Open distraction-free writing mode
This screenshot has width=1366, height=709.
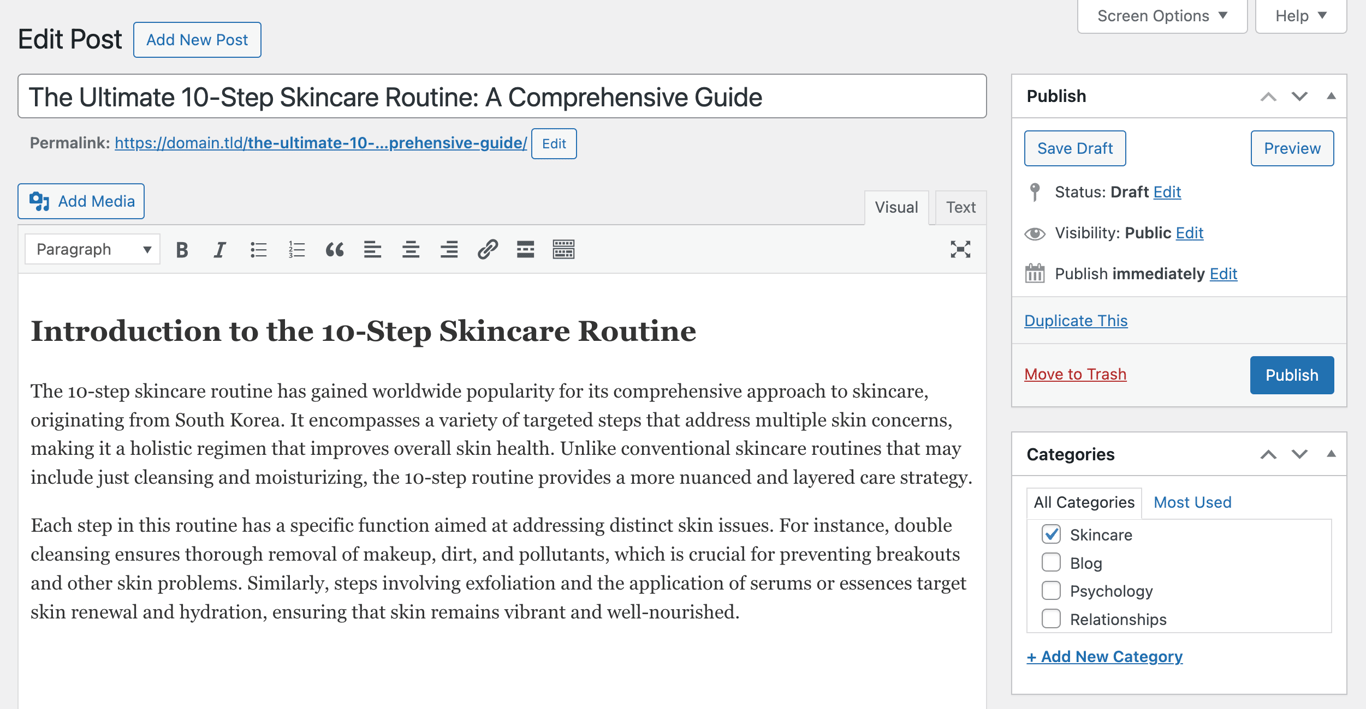(960, 249)
